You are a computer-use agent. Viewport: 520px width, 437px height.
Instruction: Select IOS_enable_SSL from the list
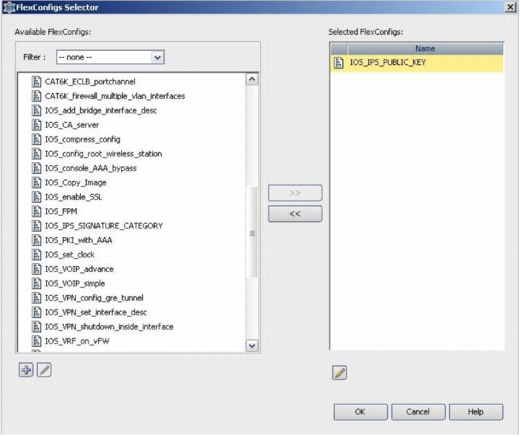[73, 197]
